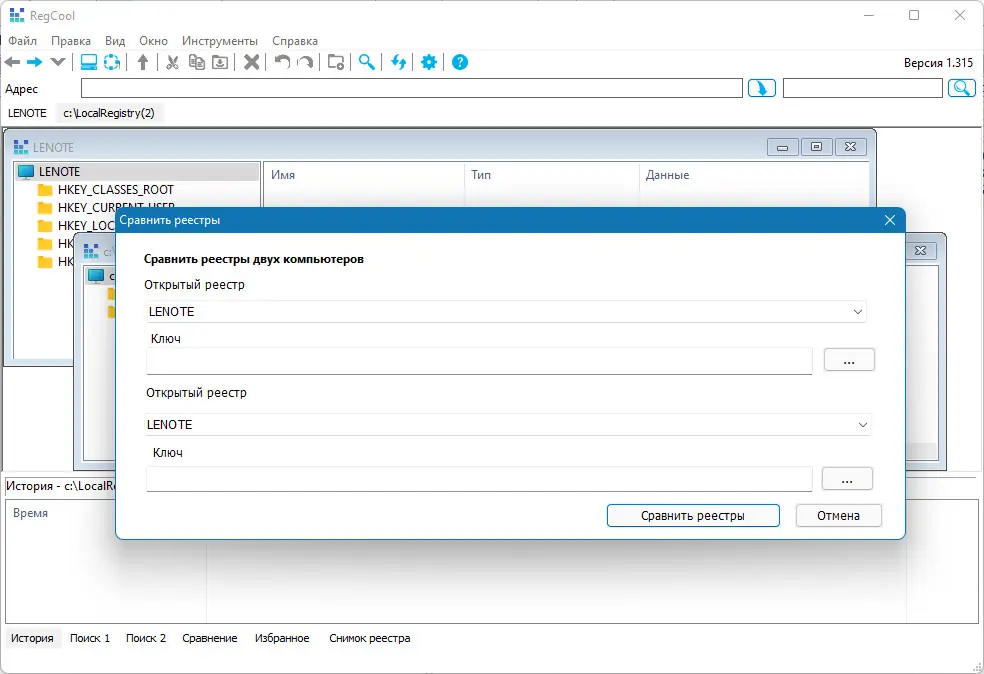The width and height of the screenshot is (984, 674).
Task: Click the back arrow in toolbar
Action: pyautogui.click(x=13, y=62)
